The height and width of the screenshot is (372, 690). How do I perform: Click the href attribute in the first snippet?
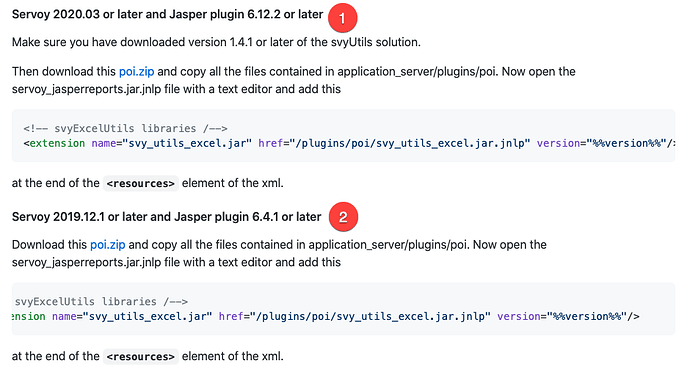point(270,143)
